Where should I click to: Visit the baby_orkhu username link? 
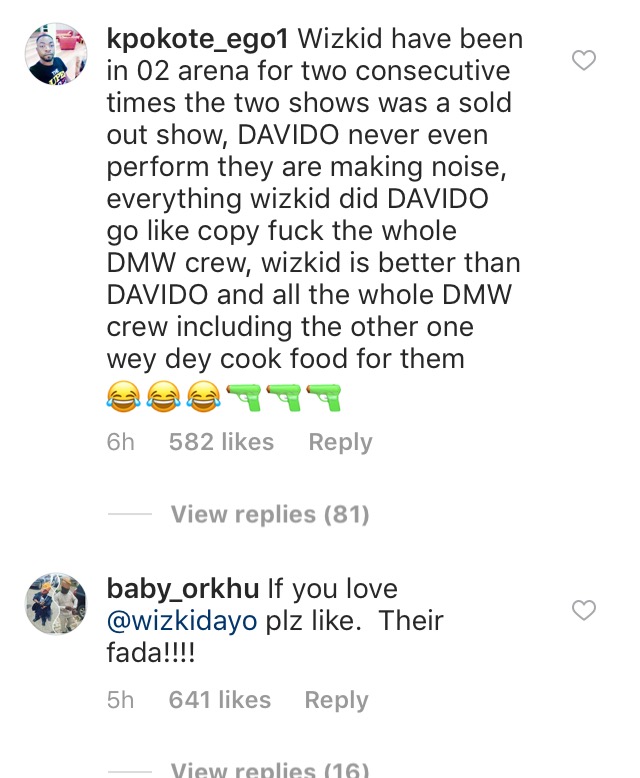coord(183,588)
